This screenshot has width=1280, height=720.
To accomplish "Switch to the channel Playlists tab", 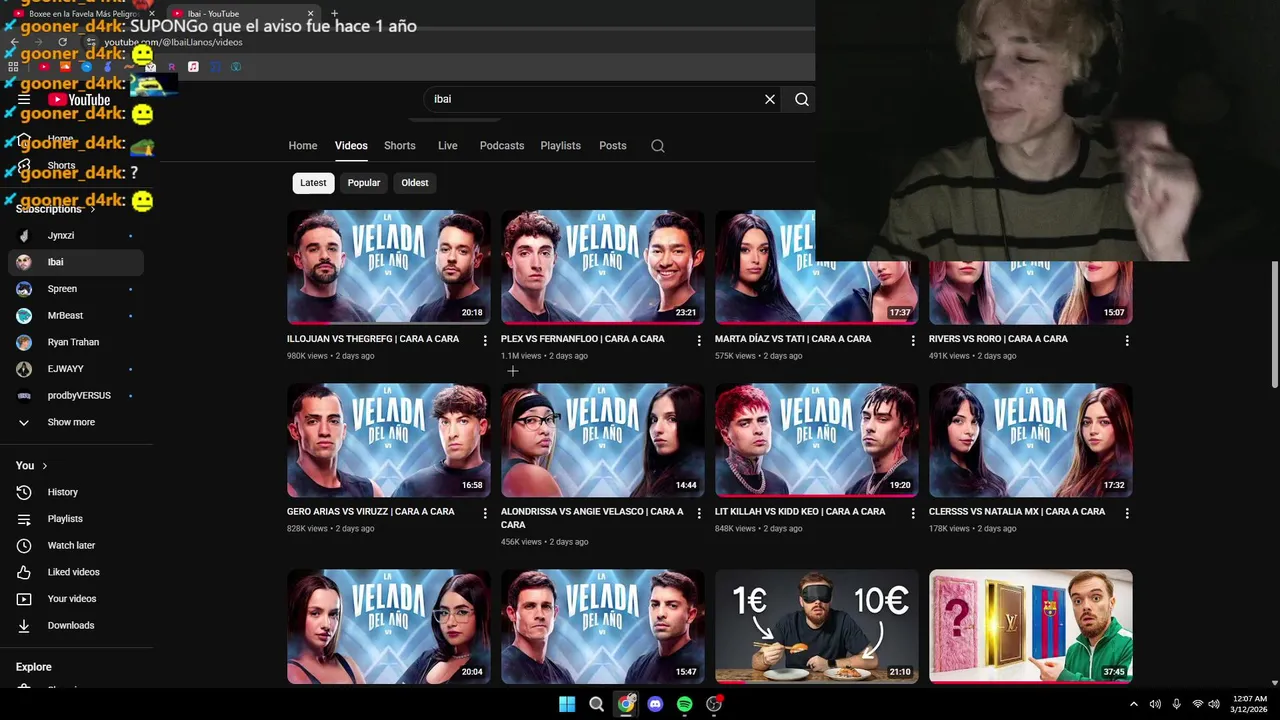I will pyautogui.click(x=561, y=146).
